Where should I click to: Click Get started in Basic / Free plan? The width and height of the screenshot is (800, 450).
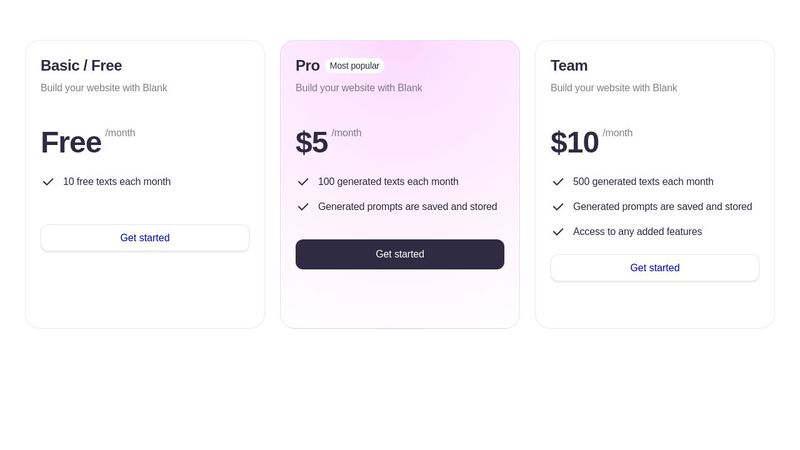pos(145,238)
